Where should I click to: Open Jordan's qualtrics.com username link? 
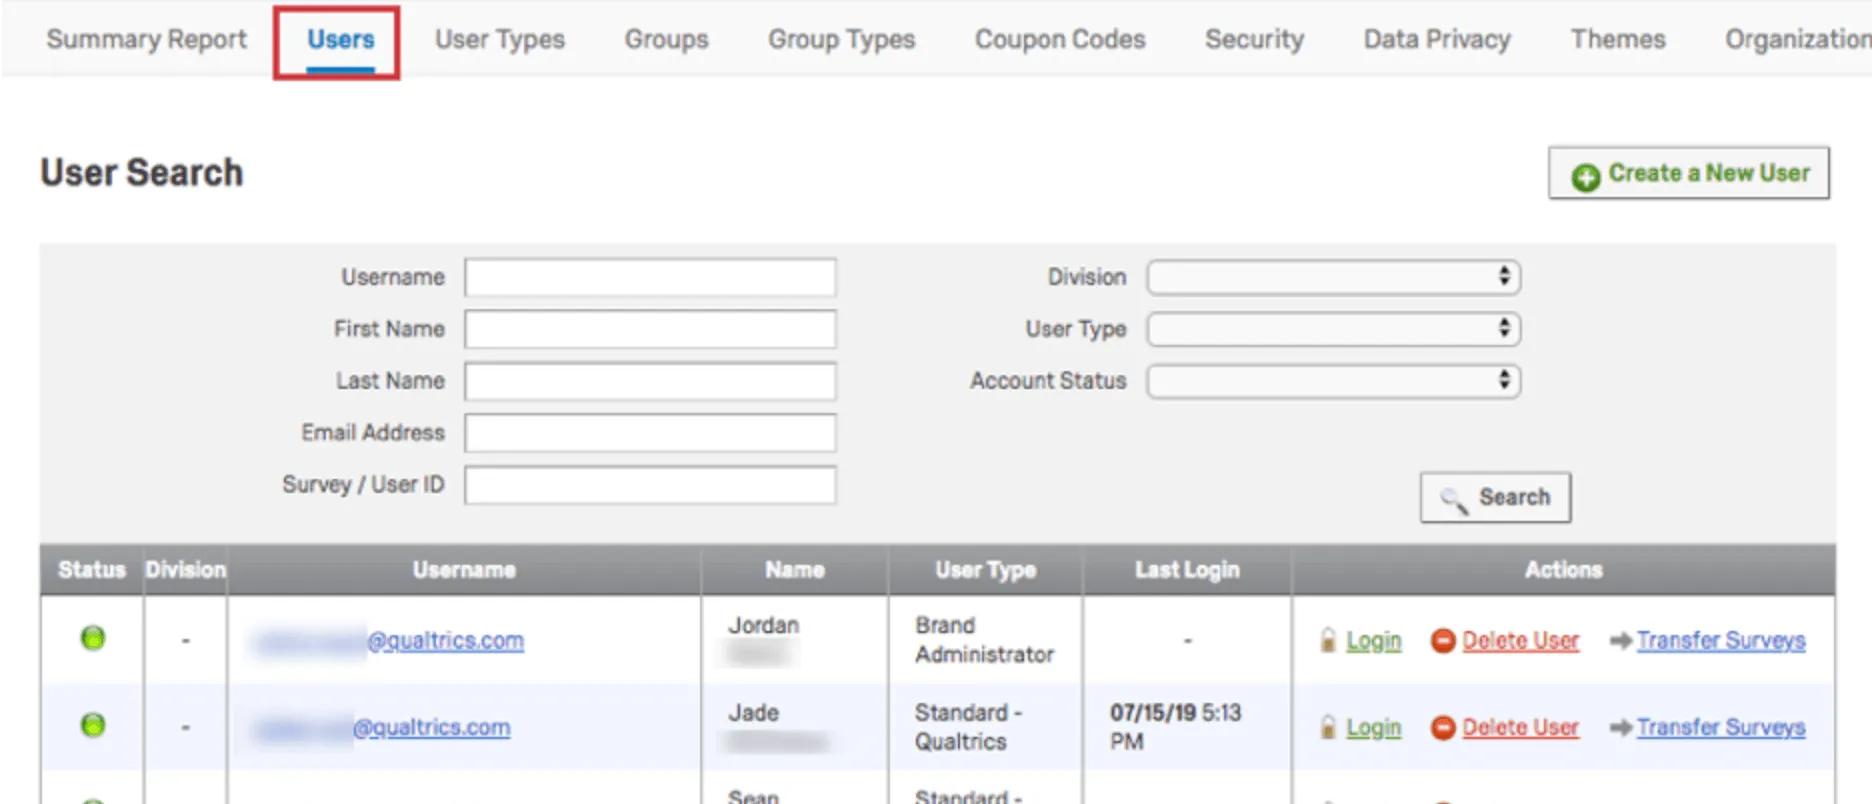445,640
